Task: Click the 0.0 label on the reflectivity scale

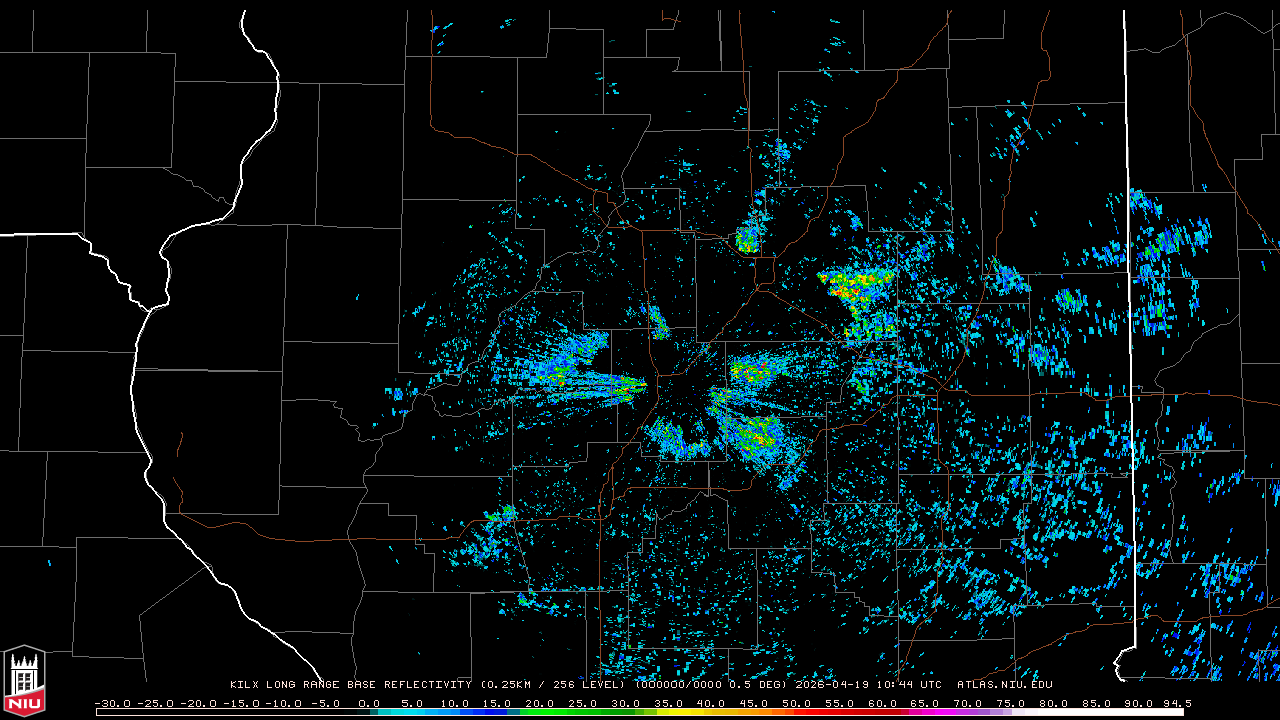Action: point(369,703)
